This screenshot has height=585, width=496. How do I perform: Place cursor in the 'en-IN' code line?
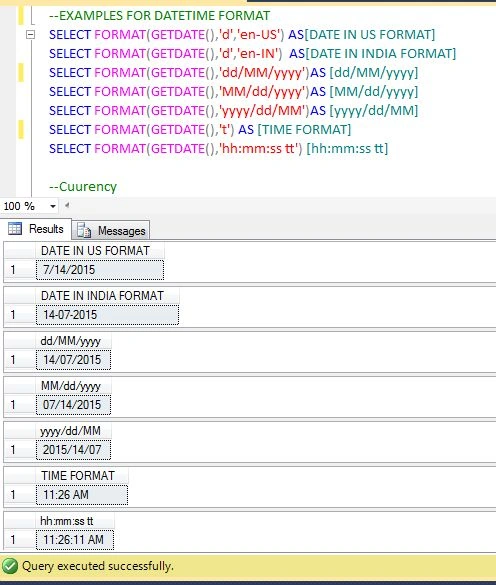252,54
